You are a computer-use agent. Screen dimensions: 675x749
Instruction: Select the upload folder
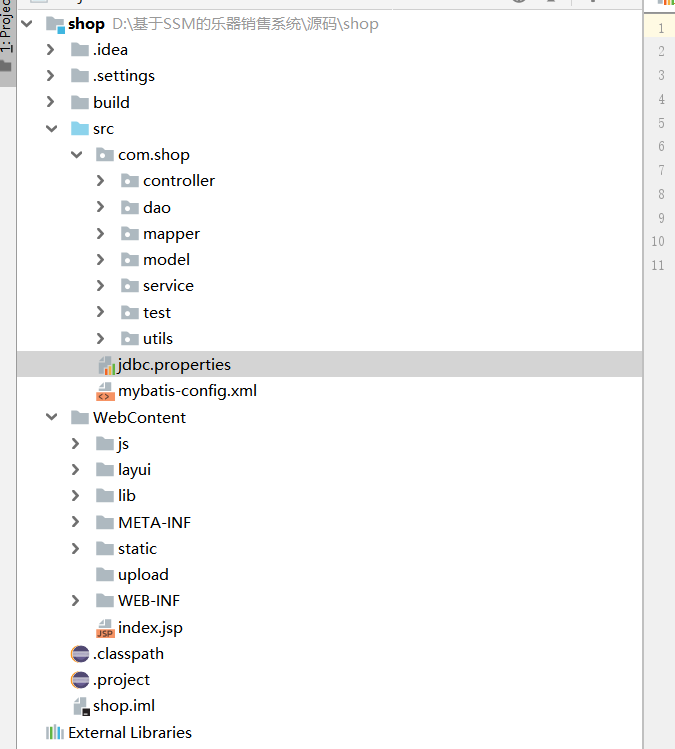143,575
